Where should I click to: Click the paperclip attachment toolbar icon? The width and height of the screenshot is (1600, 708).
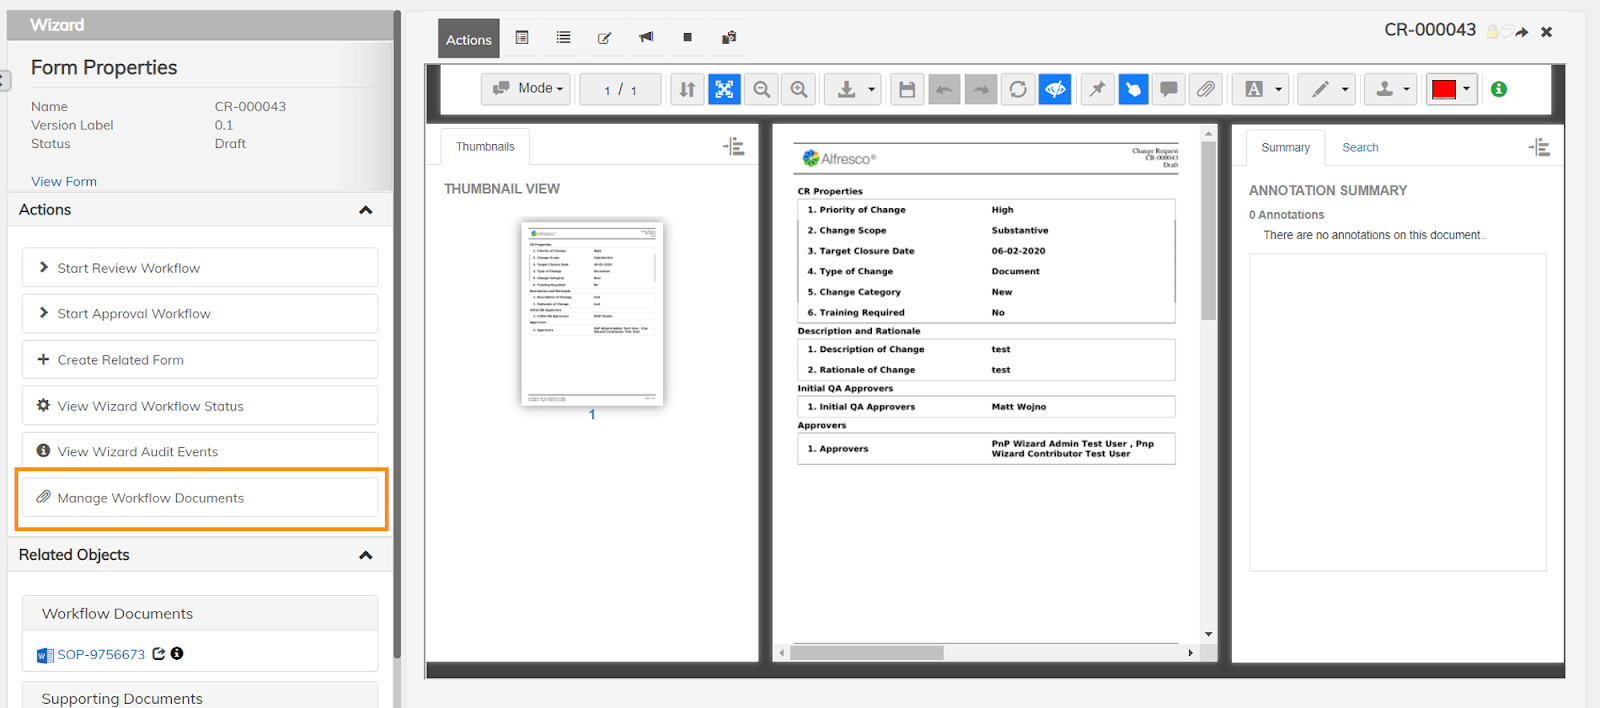click(x=1206, y=89)
